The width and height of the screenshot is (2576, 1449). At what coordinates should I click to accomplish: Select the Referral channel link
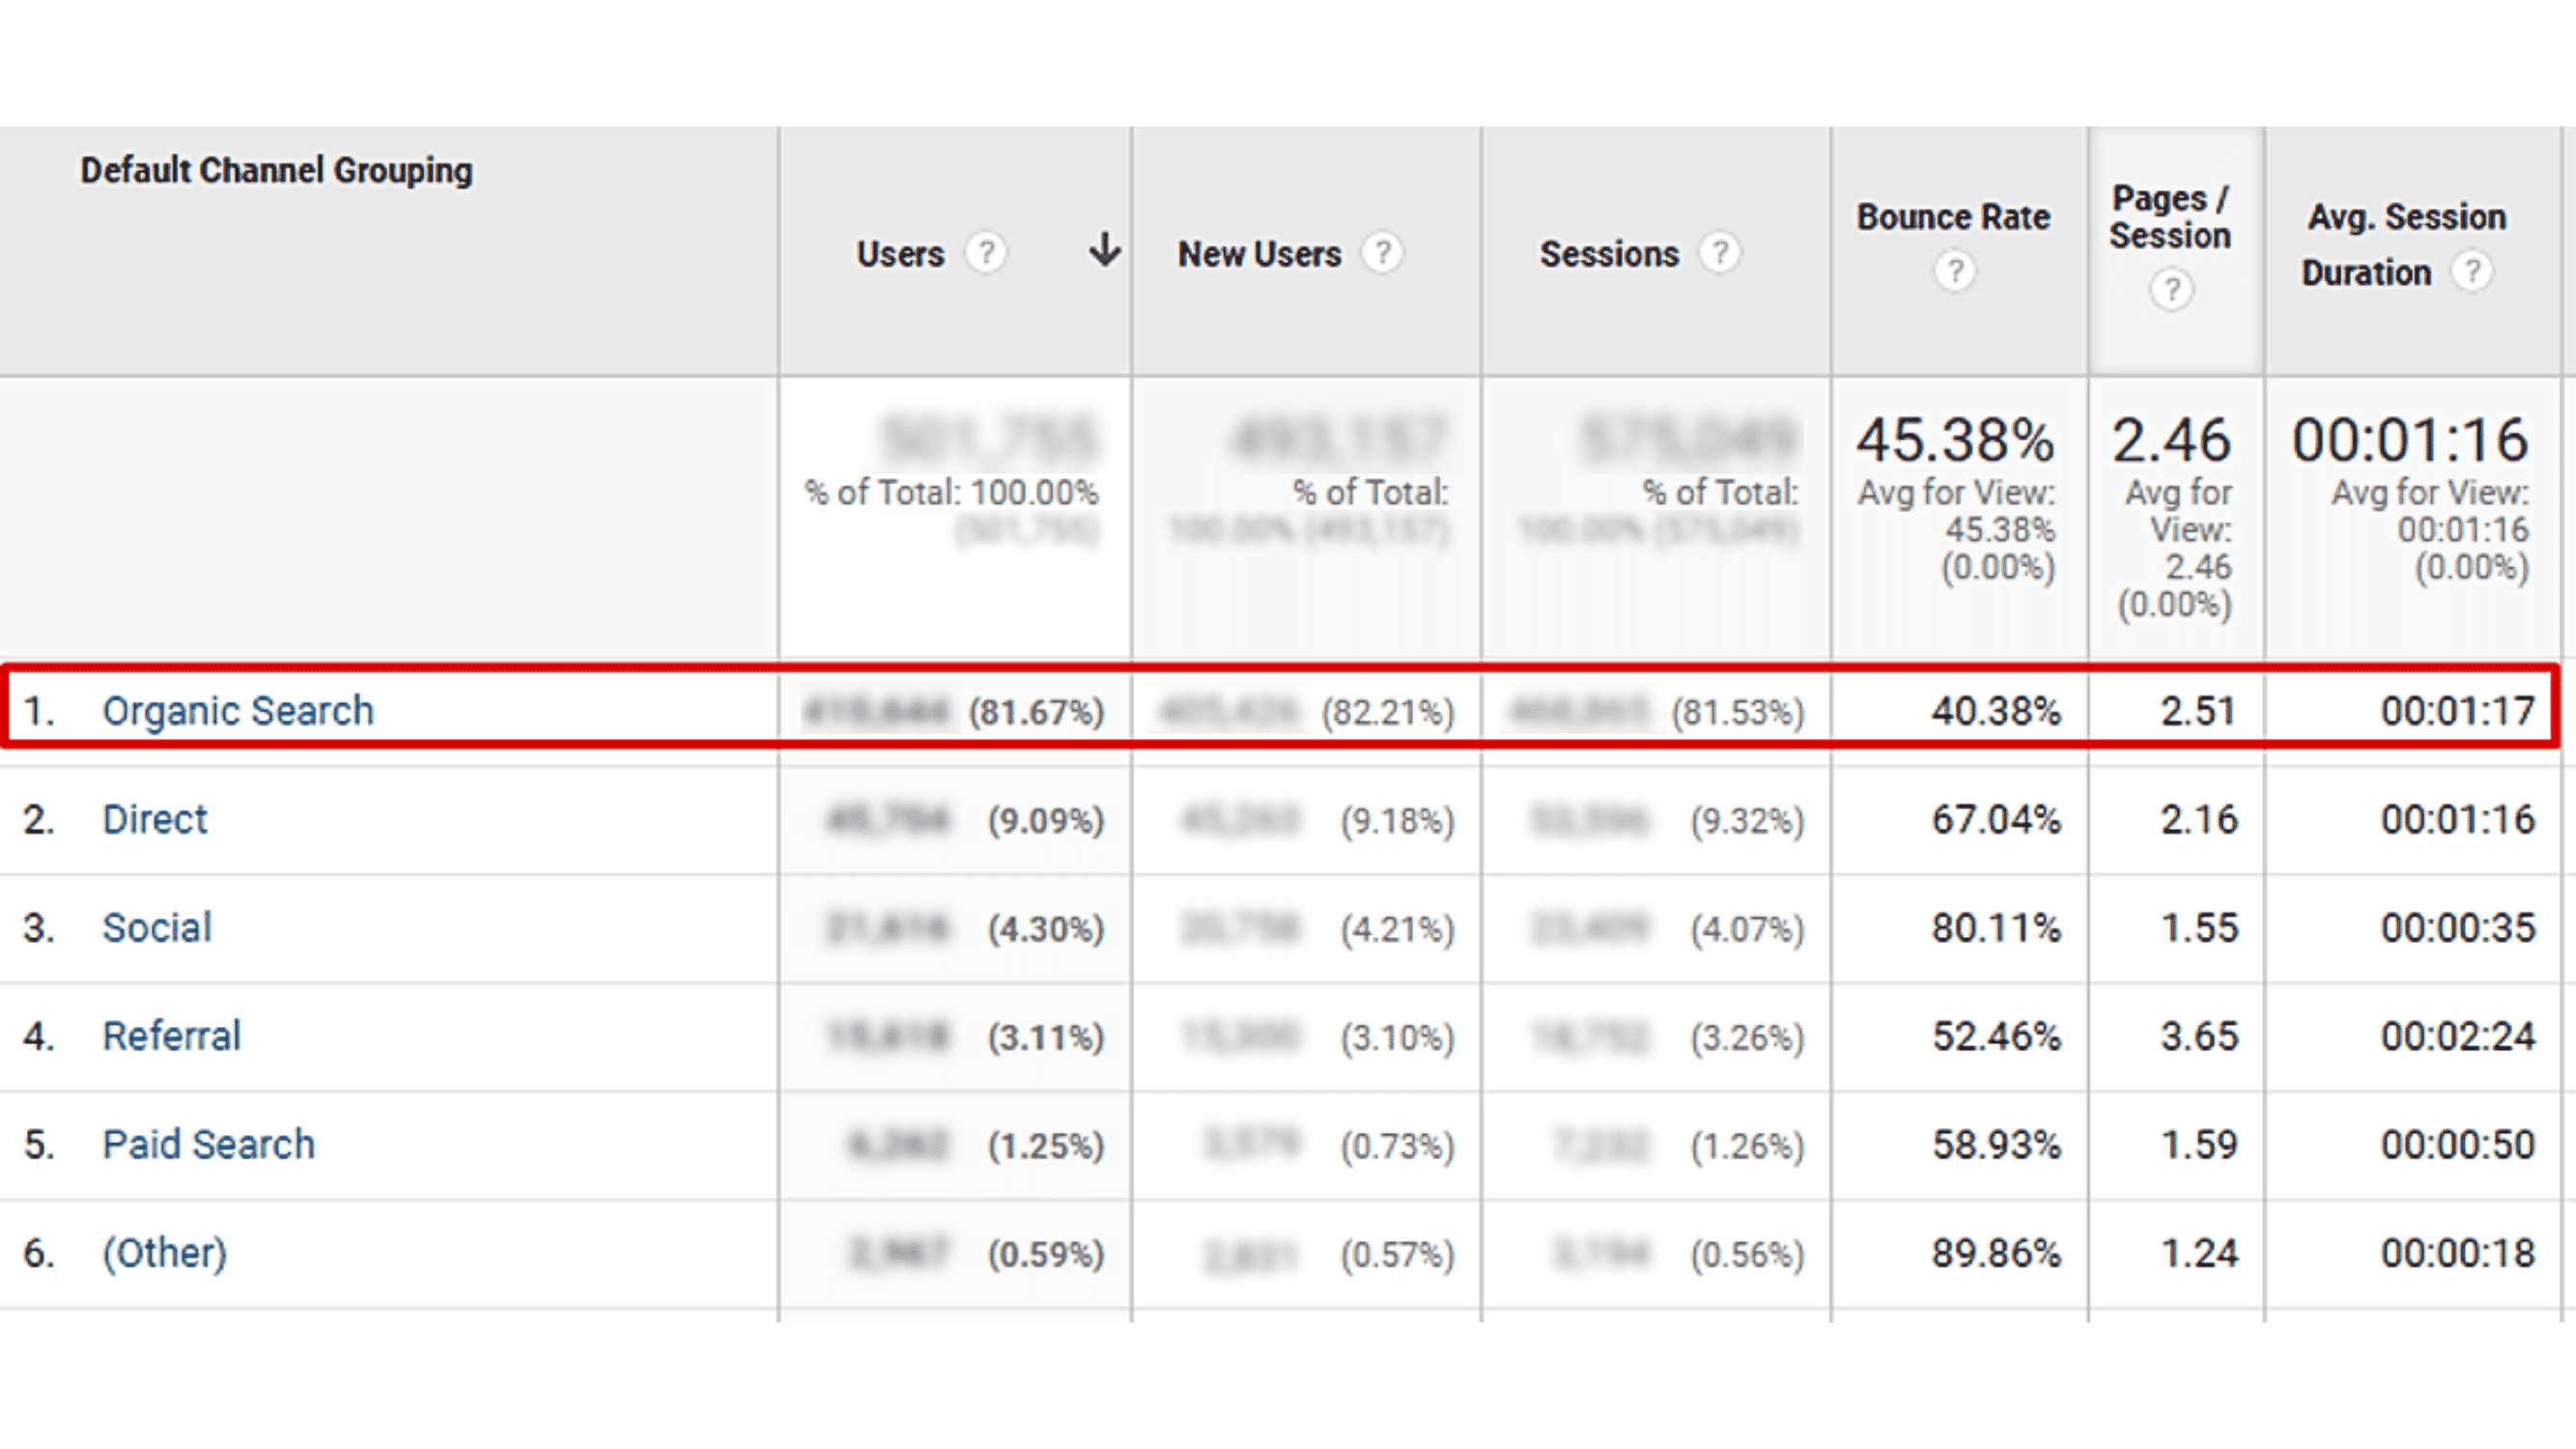point(172,1036)
